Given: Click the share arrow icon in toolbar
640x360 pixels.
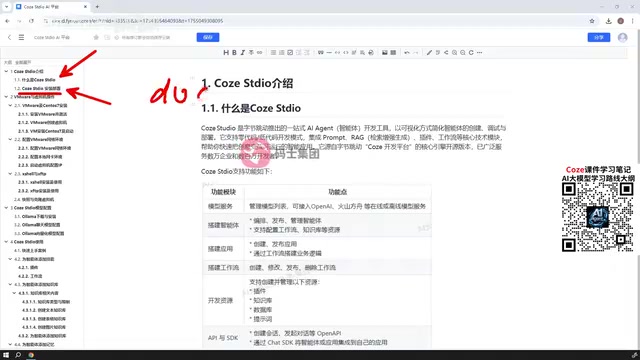Looking at the screenshot, I should (x=446, y=53).
